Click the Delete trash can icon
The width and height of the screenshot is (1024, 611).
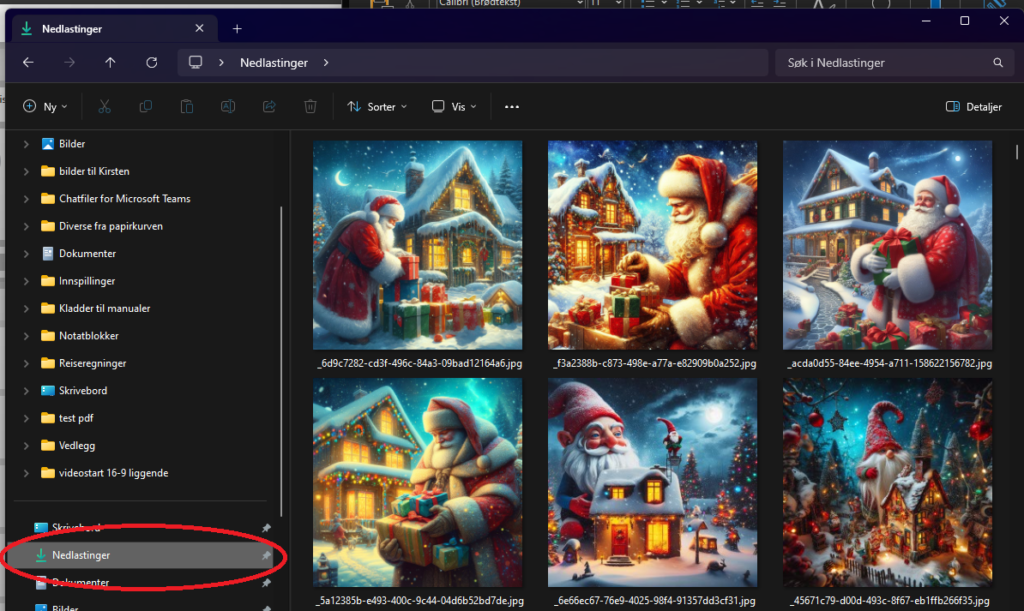(311, 107)
